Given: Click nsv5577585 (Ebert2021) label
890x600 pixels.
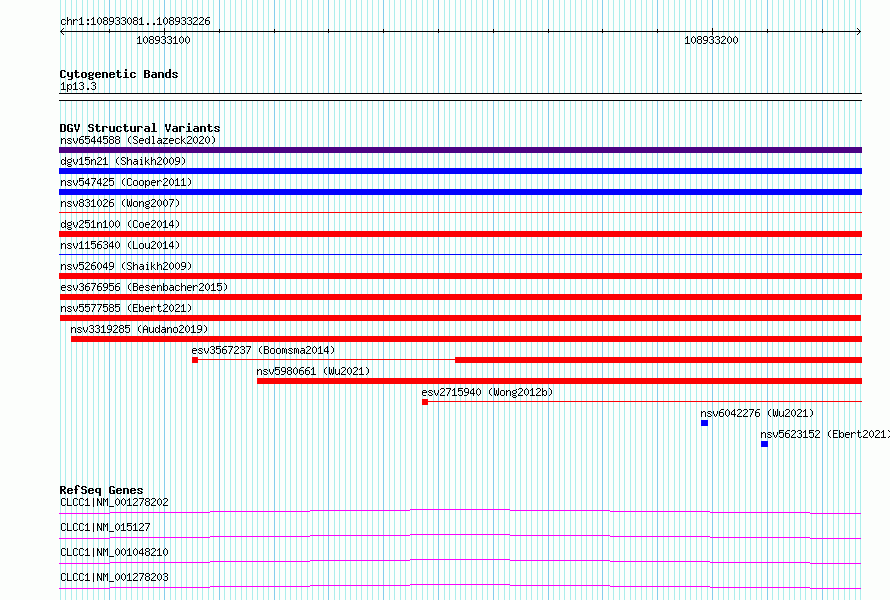Looking at the screenshot, I should pyautogui.click(x=126, y=308).
